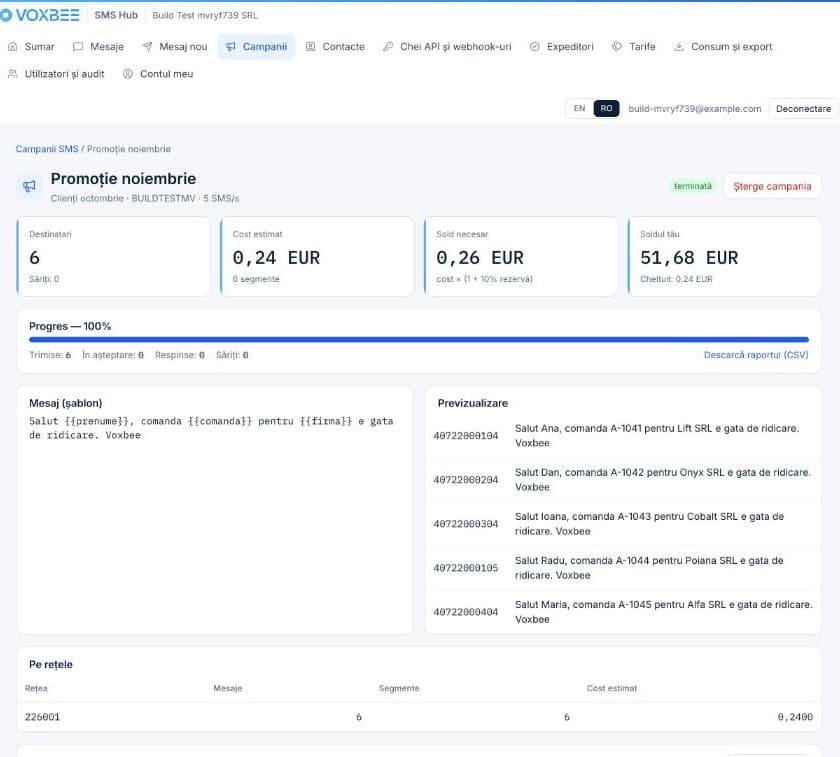Open Chei API și webhook-uri
This screenshot has height=757, width=840.
click(447, 47)
